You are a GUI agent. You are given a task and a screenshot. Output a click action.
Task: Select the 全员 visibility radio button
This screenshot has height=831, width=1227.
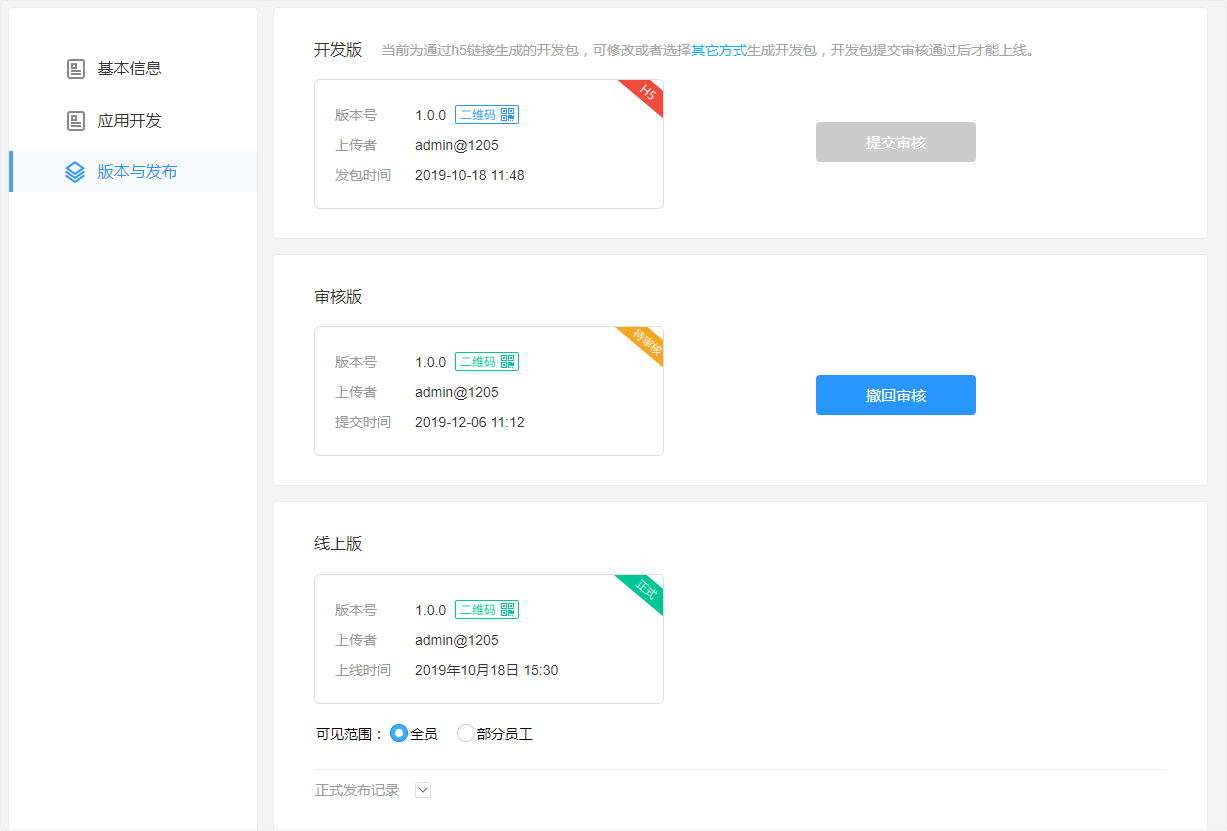click(399, 734)
